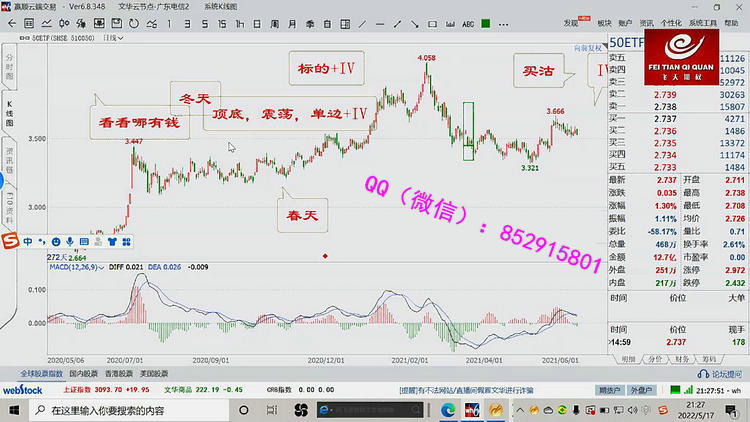Screen dimensions: 750x422
Task: Click the Windows Start button
Action: pos(12,410)
